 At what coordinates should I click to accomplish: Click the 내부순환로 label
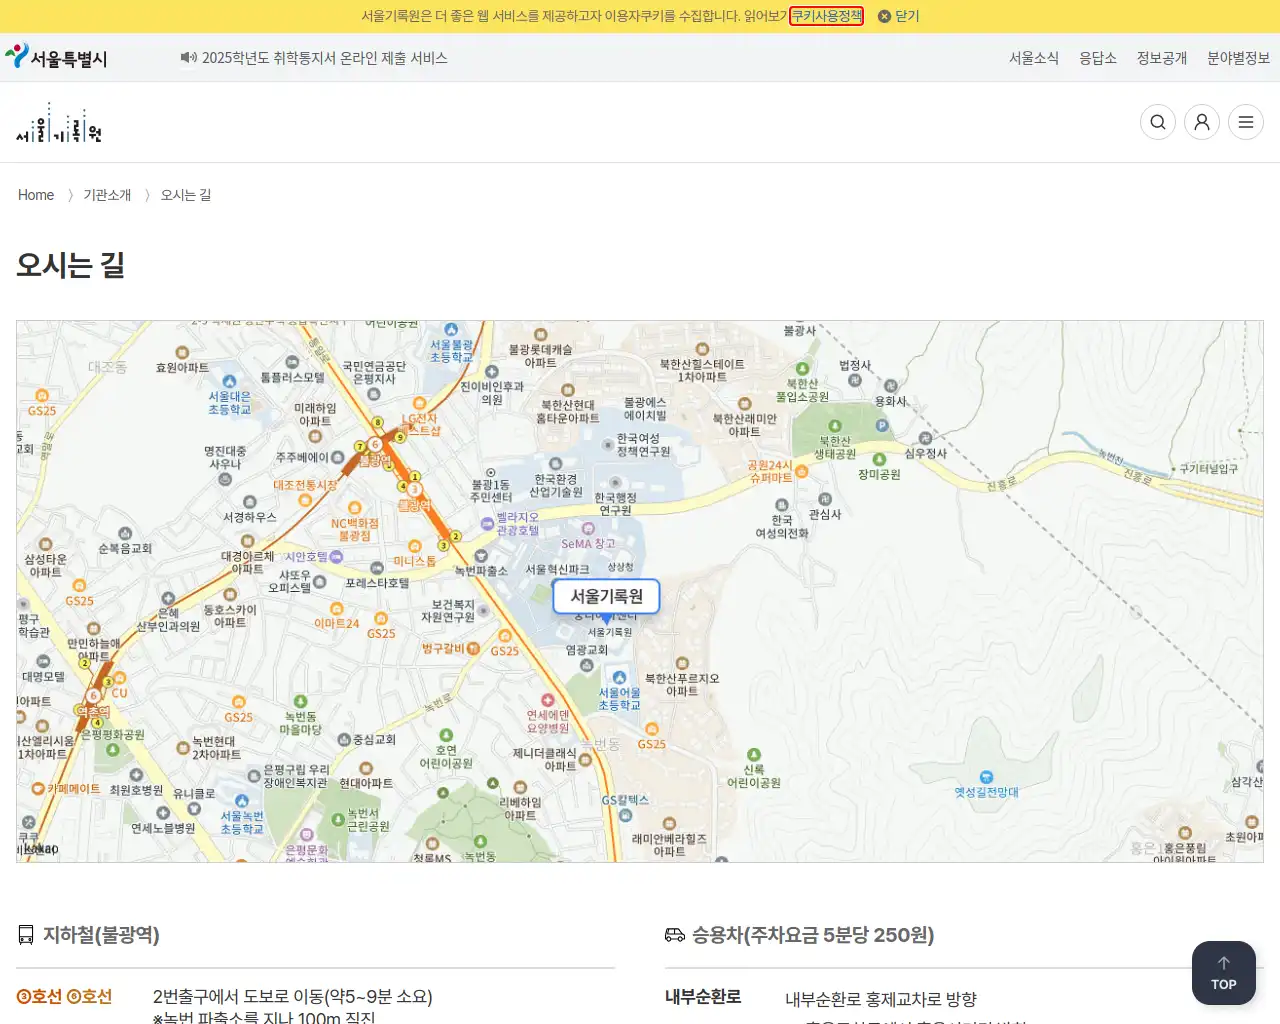click(x=703, y=997)
